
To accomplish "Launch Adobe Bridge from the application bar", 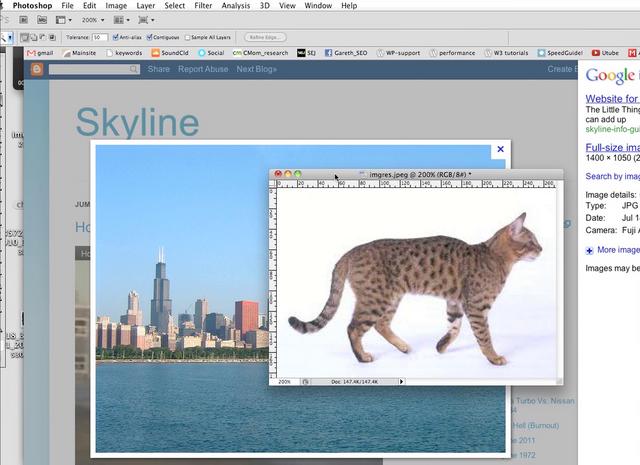I will [24, 20].
